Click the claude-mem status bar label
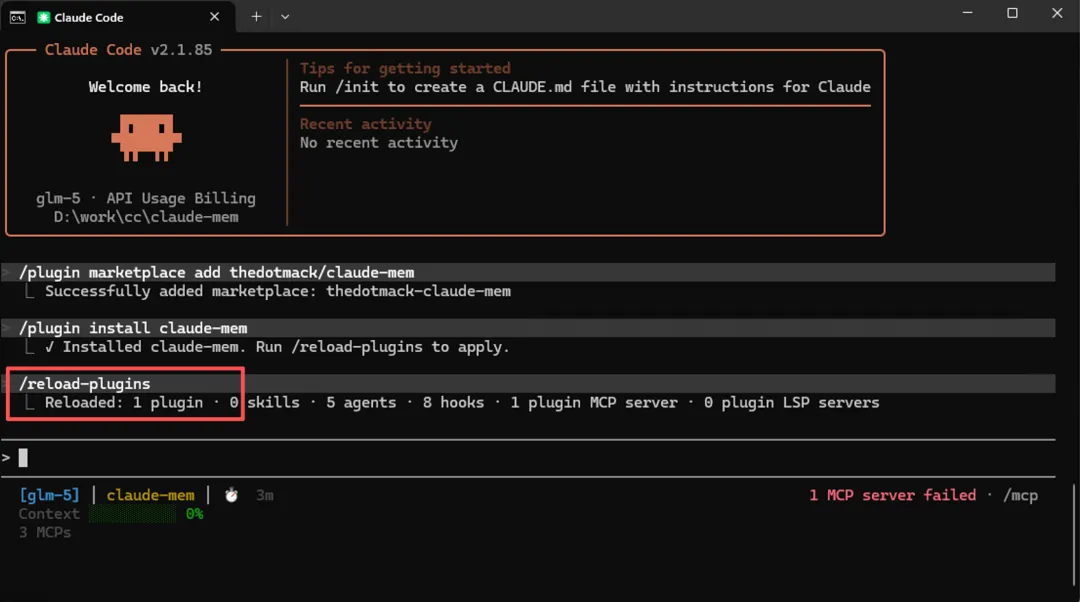 pyautogui.click(x=150, y=495)
